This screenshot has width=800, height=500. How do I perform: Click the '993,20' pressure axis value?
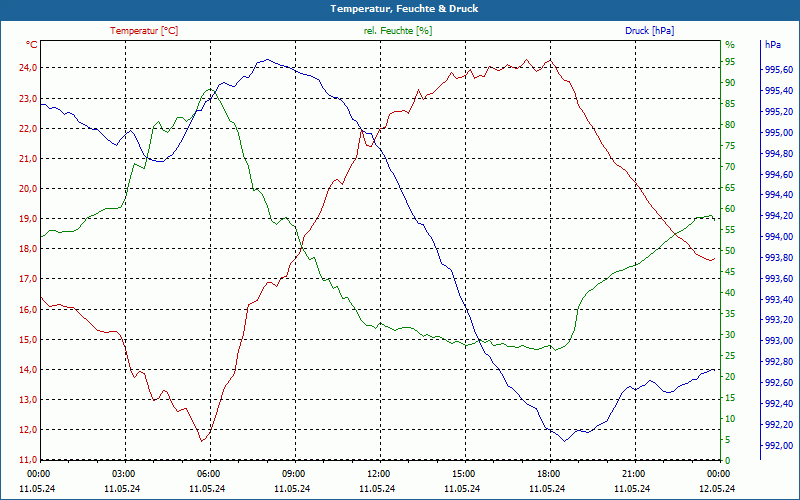point(779,320)
